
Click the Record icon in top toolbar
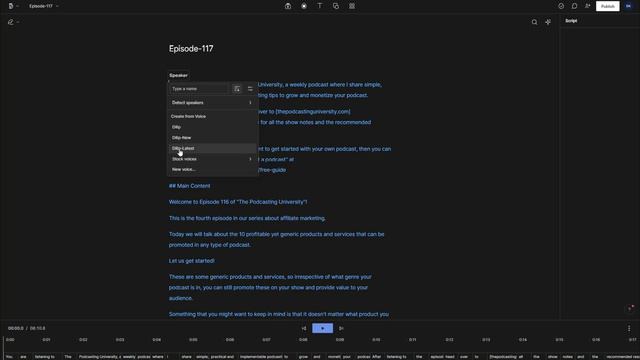(304, 6)
